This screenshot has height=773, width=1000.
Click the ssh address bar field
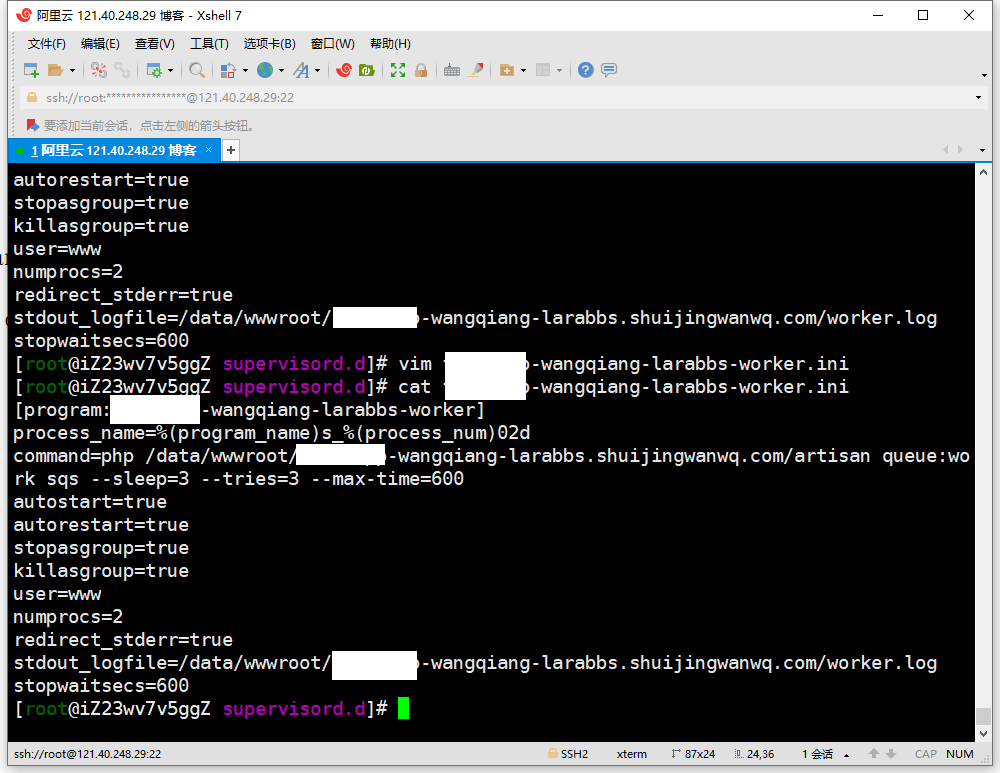click(x=500, y=97)
